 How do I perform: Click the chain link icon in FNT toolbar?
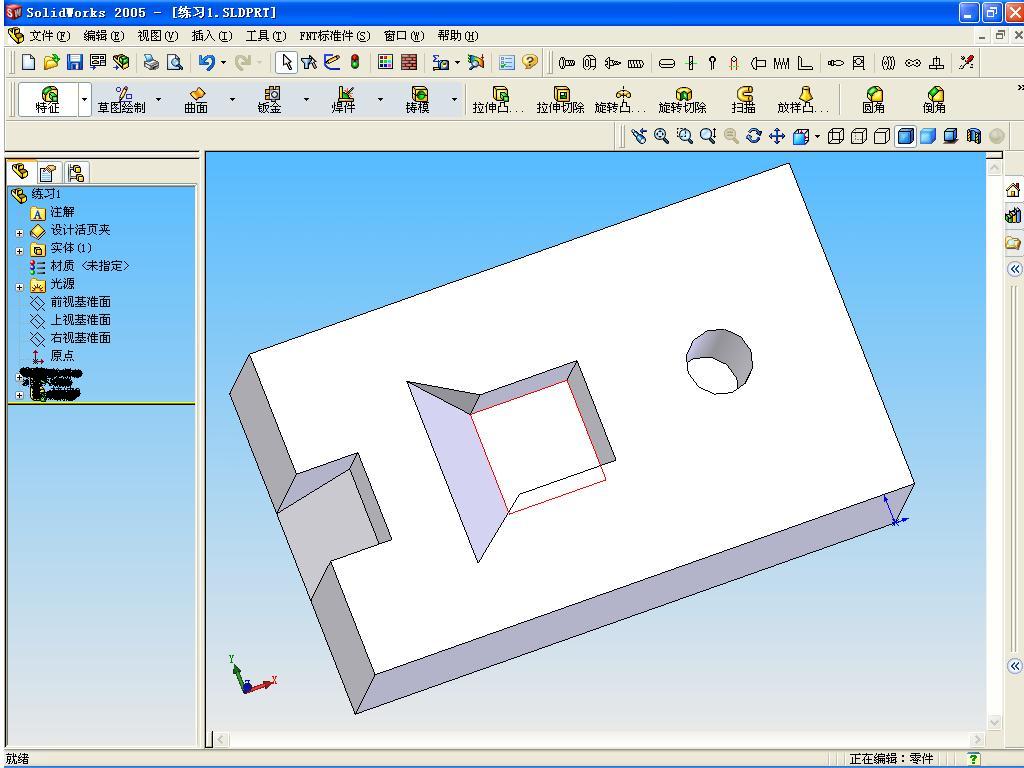(x=912, y=63)
